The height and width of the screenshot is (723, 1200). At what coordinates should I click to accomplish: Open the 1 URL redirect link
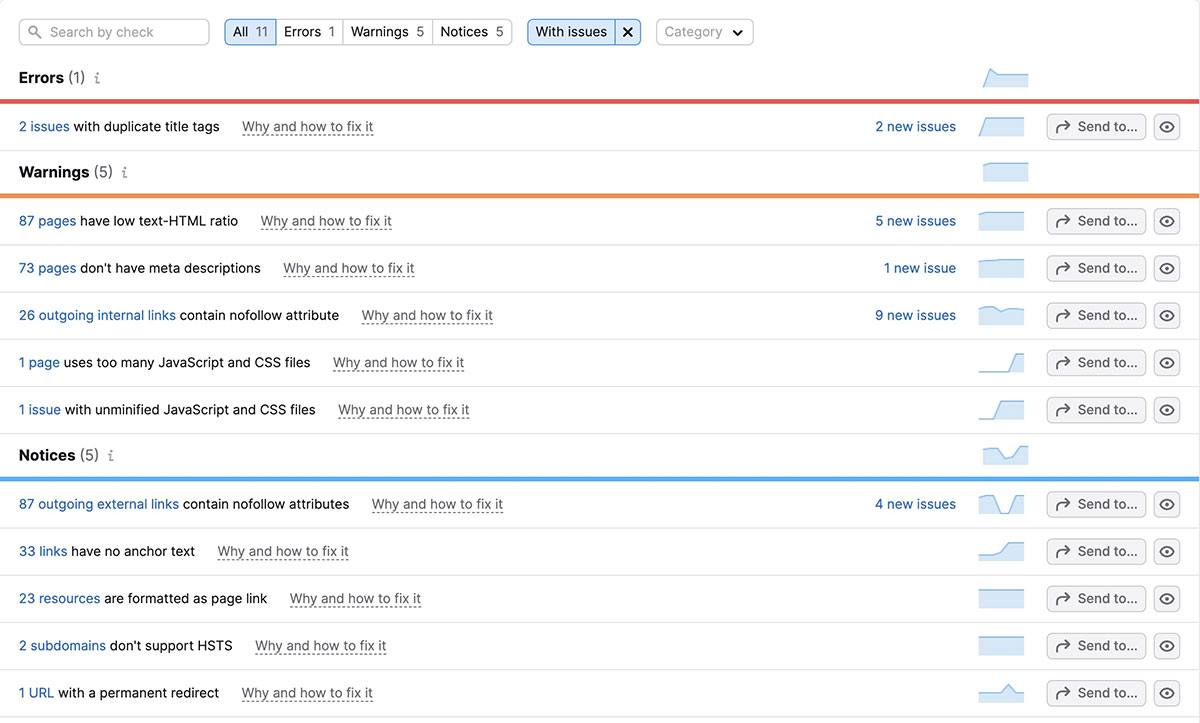pyautogui.click(x=36, y=693)
